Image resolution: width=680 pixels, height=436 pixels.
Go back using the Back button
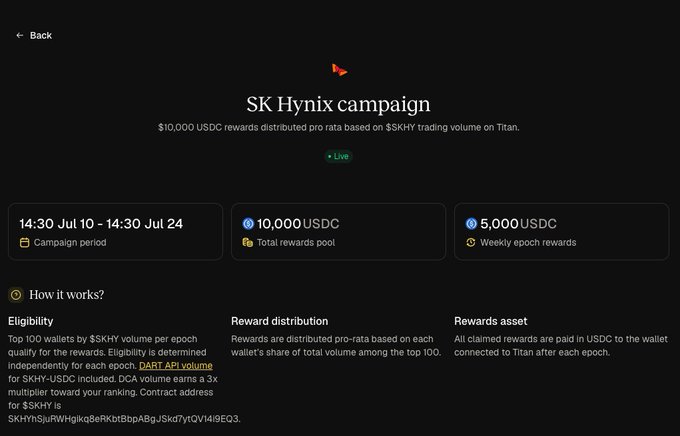(x=34, y=36)
